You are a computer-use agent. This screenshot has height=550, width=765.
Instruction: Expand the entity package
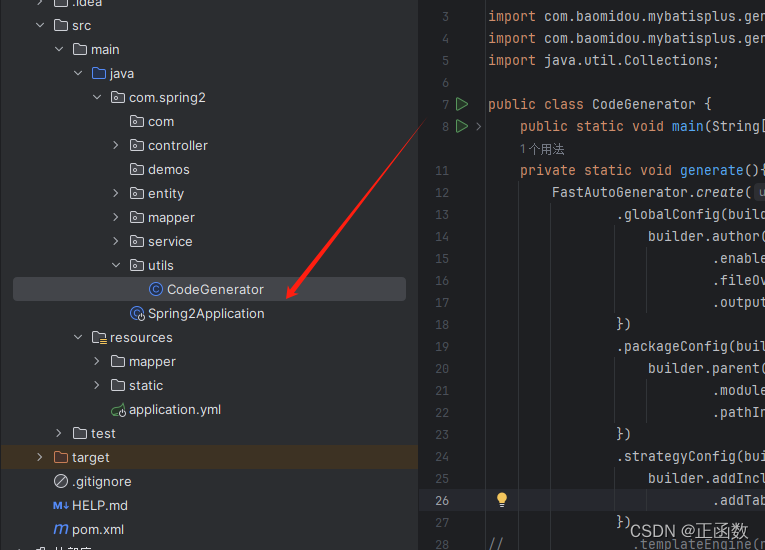click(x=116, y=193)
